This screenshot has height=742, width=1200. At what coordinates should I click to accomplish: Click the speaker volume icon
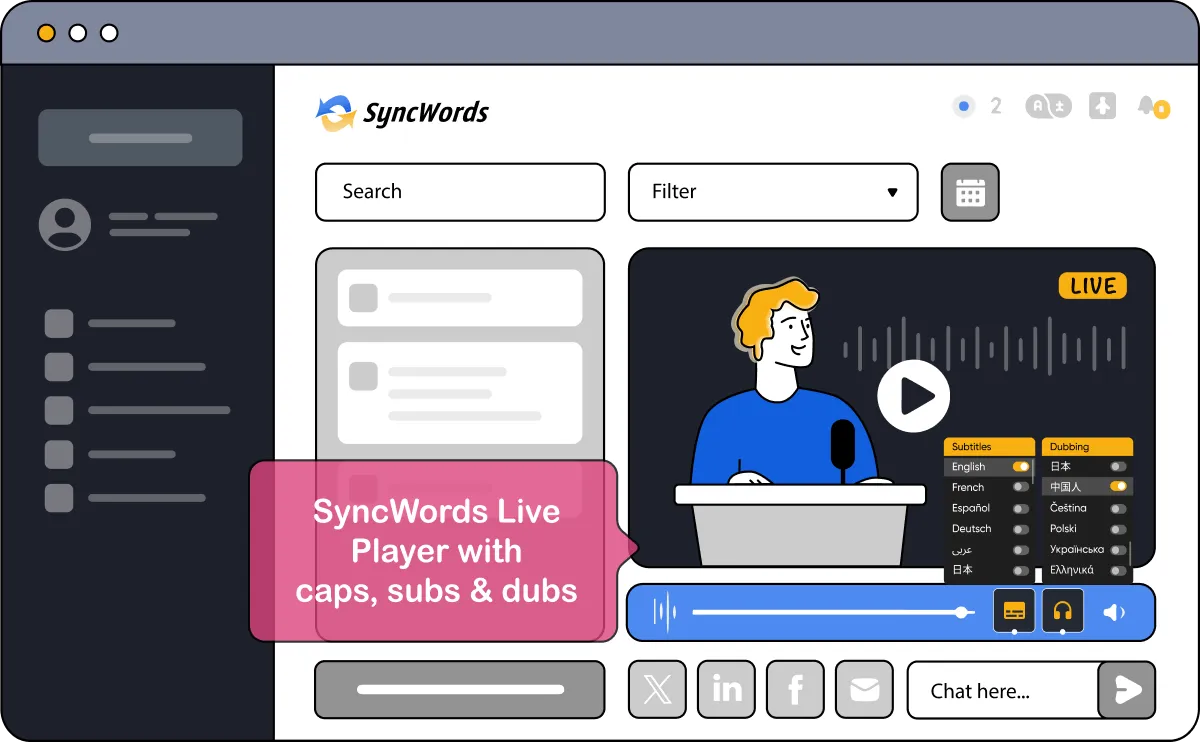click(1115, 611)
